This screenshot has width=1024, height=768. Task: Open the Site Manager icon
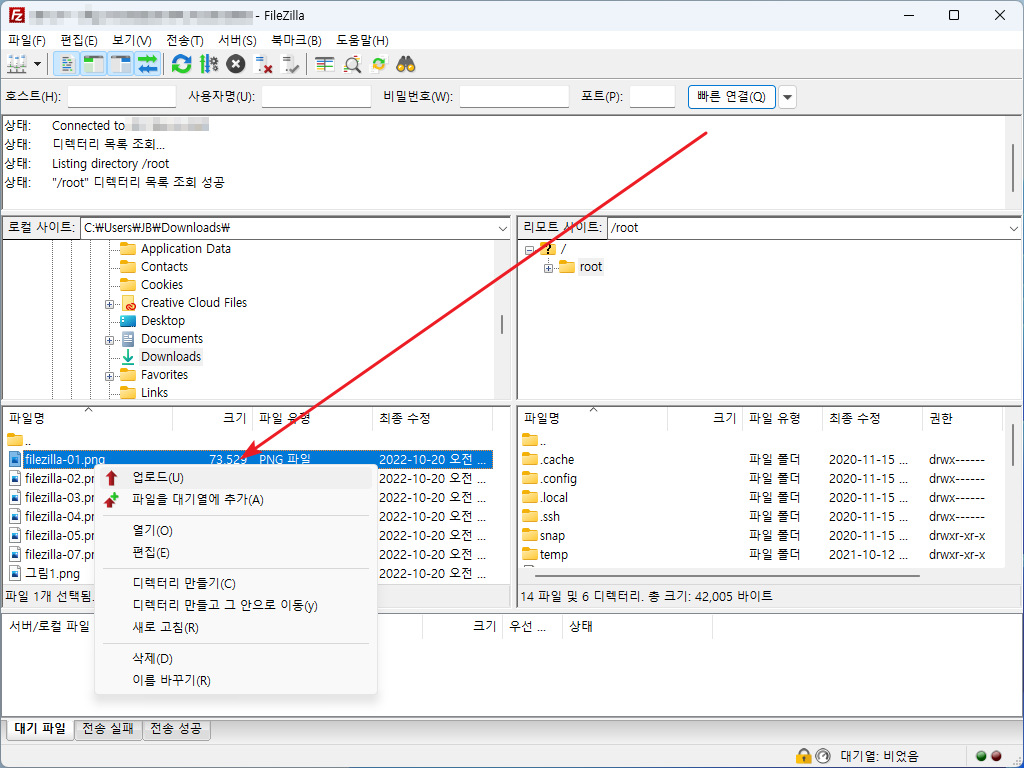[16, 64]
